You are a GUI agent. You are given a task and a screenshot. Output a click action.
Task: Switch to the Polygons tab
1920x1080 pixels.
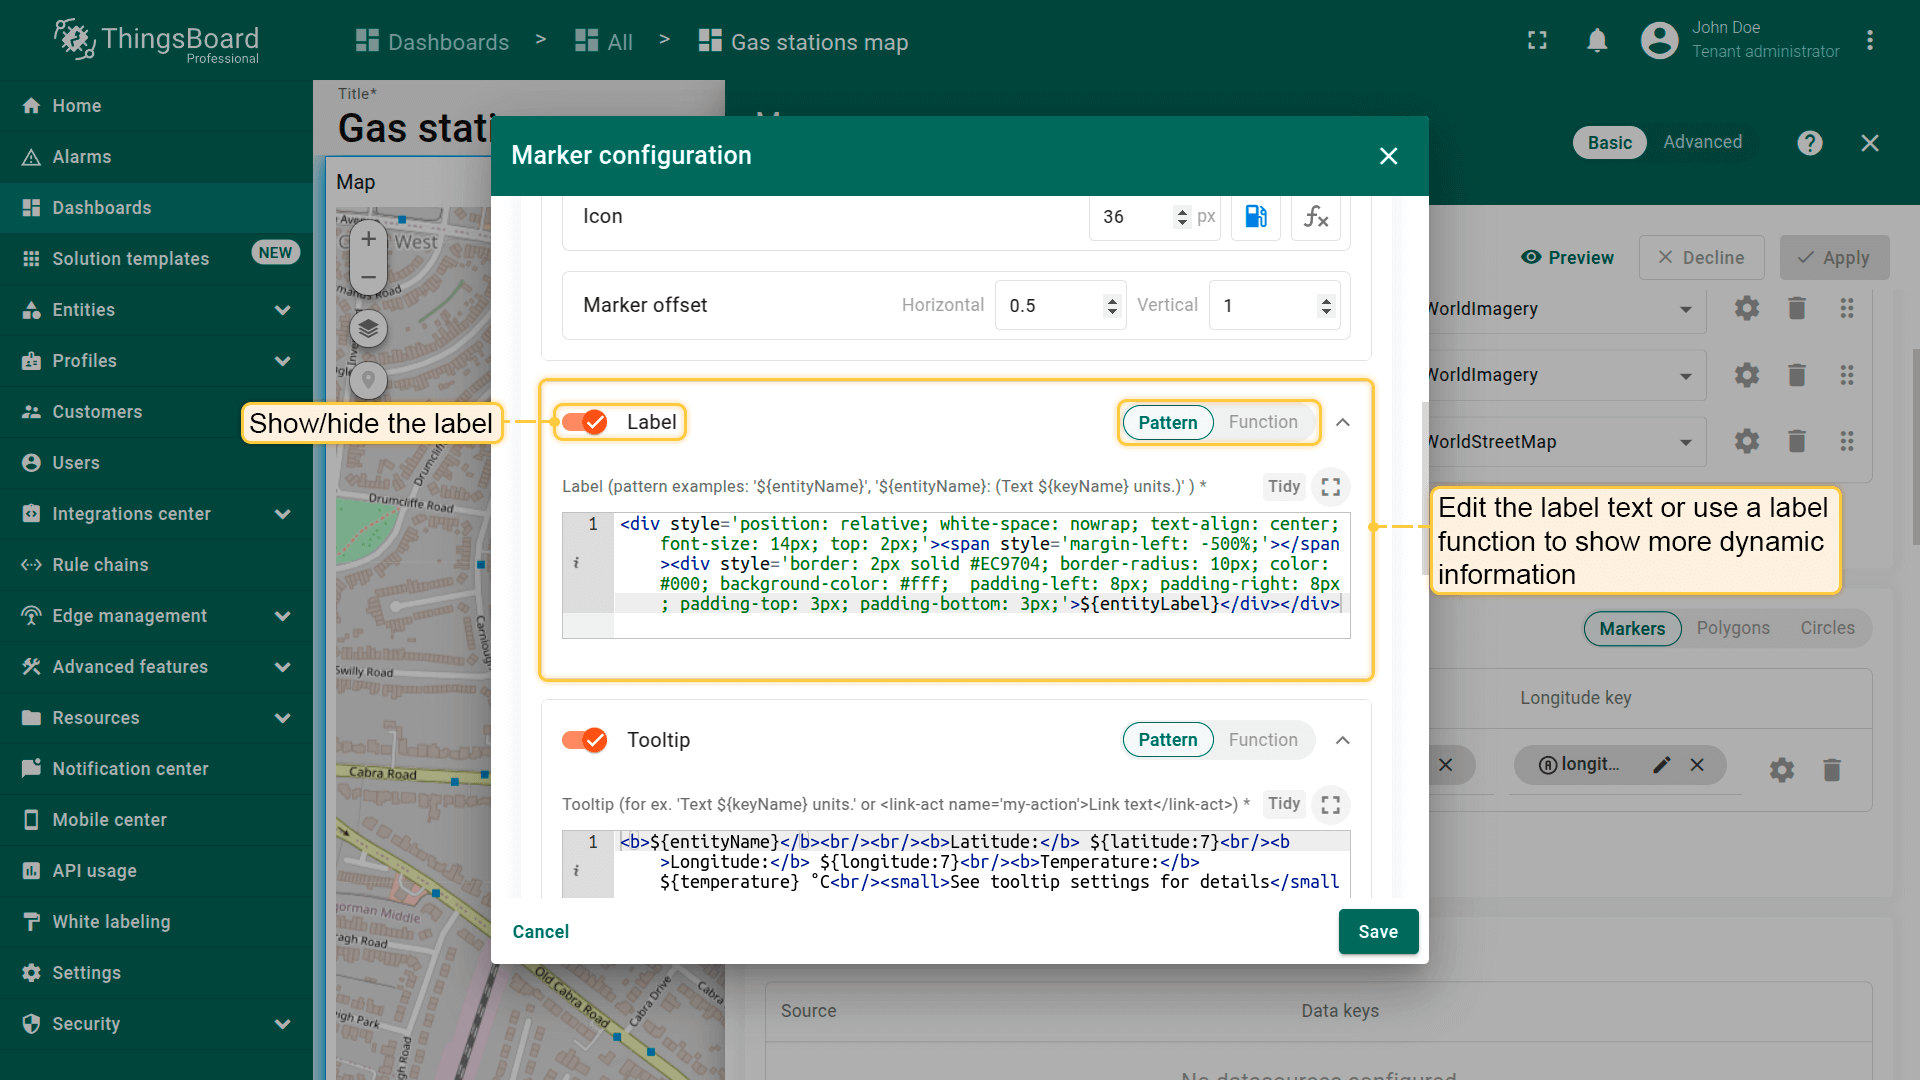coord(1732,628)
